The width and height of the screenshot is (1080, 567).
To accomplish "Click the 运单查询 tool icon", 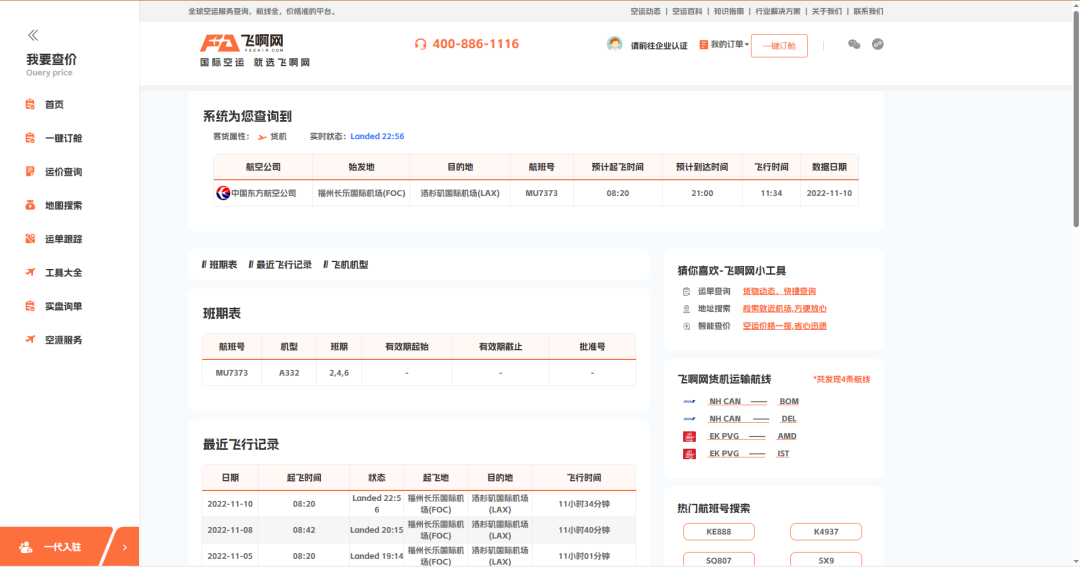I will click(x=686, y=291).
